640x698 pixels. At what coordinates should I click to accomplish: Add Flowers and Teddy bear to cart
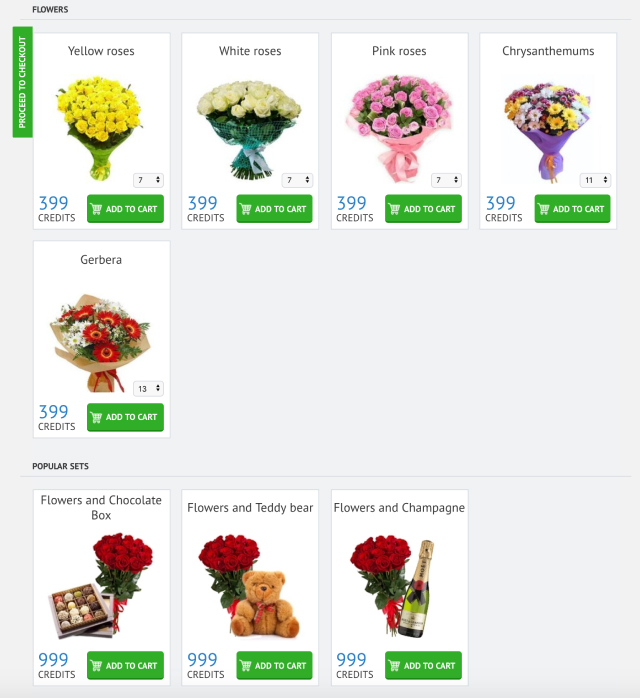pyautogui.click(x=274, y=666)
